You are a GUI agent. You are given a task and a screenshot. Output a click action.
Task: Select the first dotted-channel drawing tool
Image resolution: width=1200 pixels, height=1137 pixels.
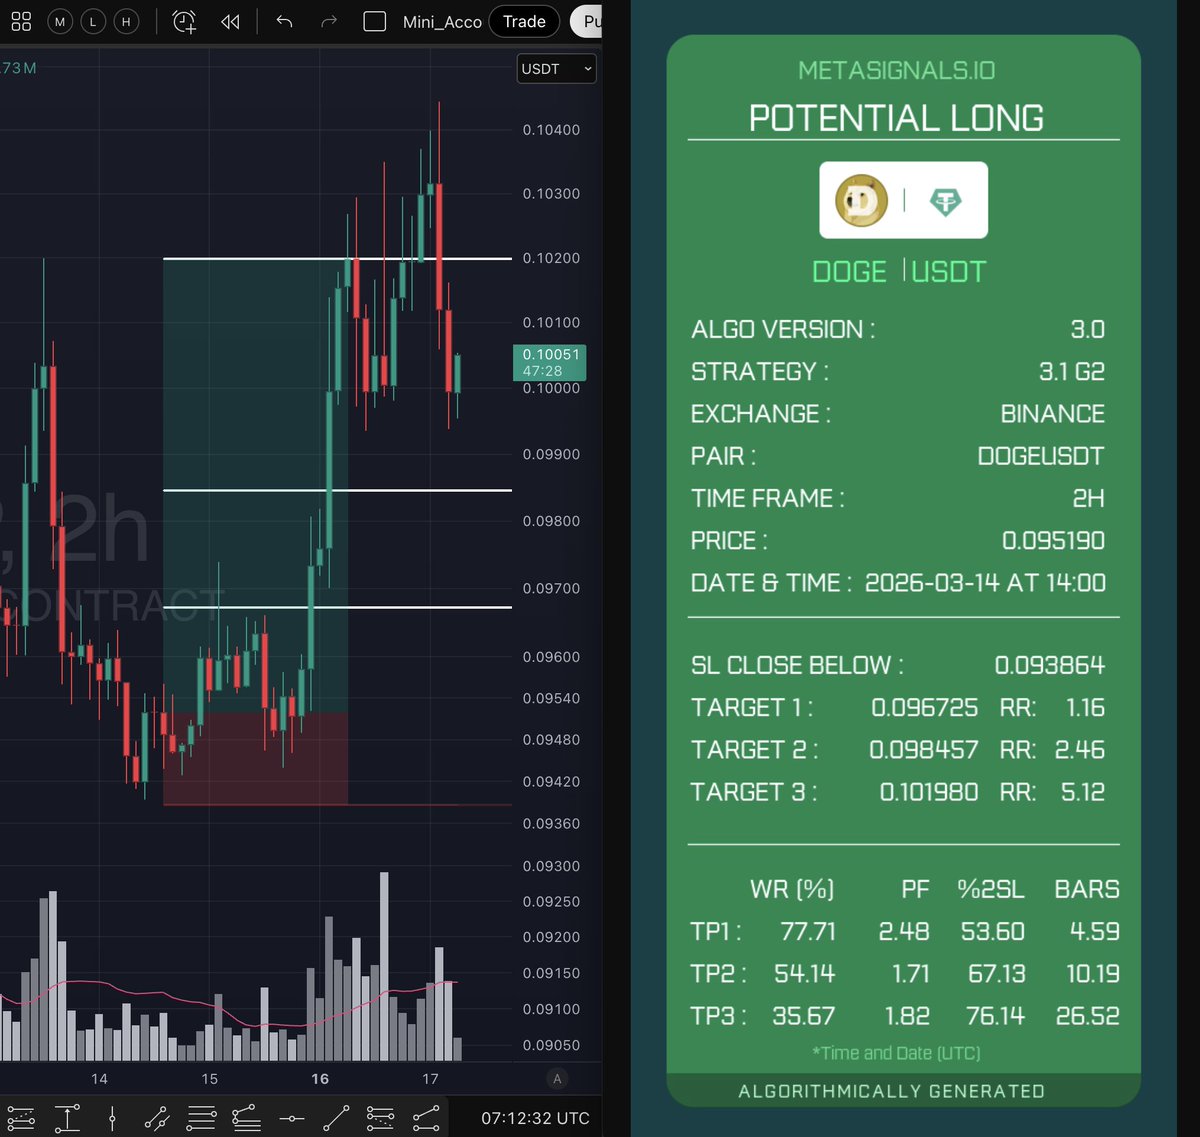[21, 1116]
